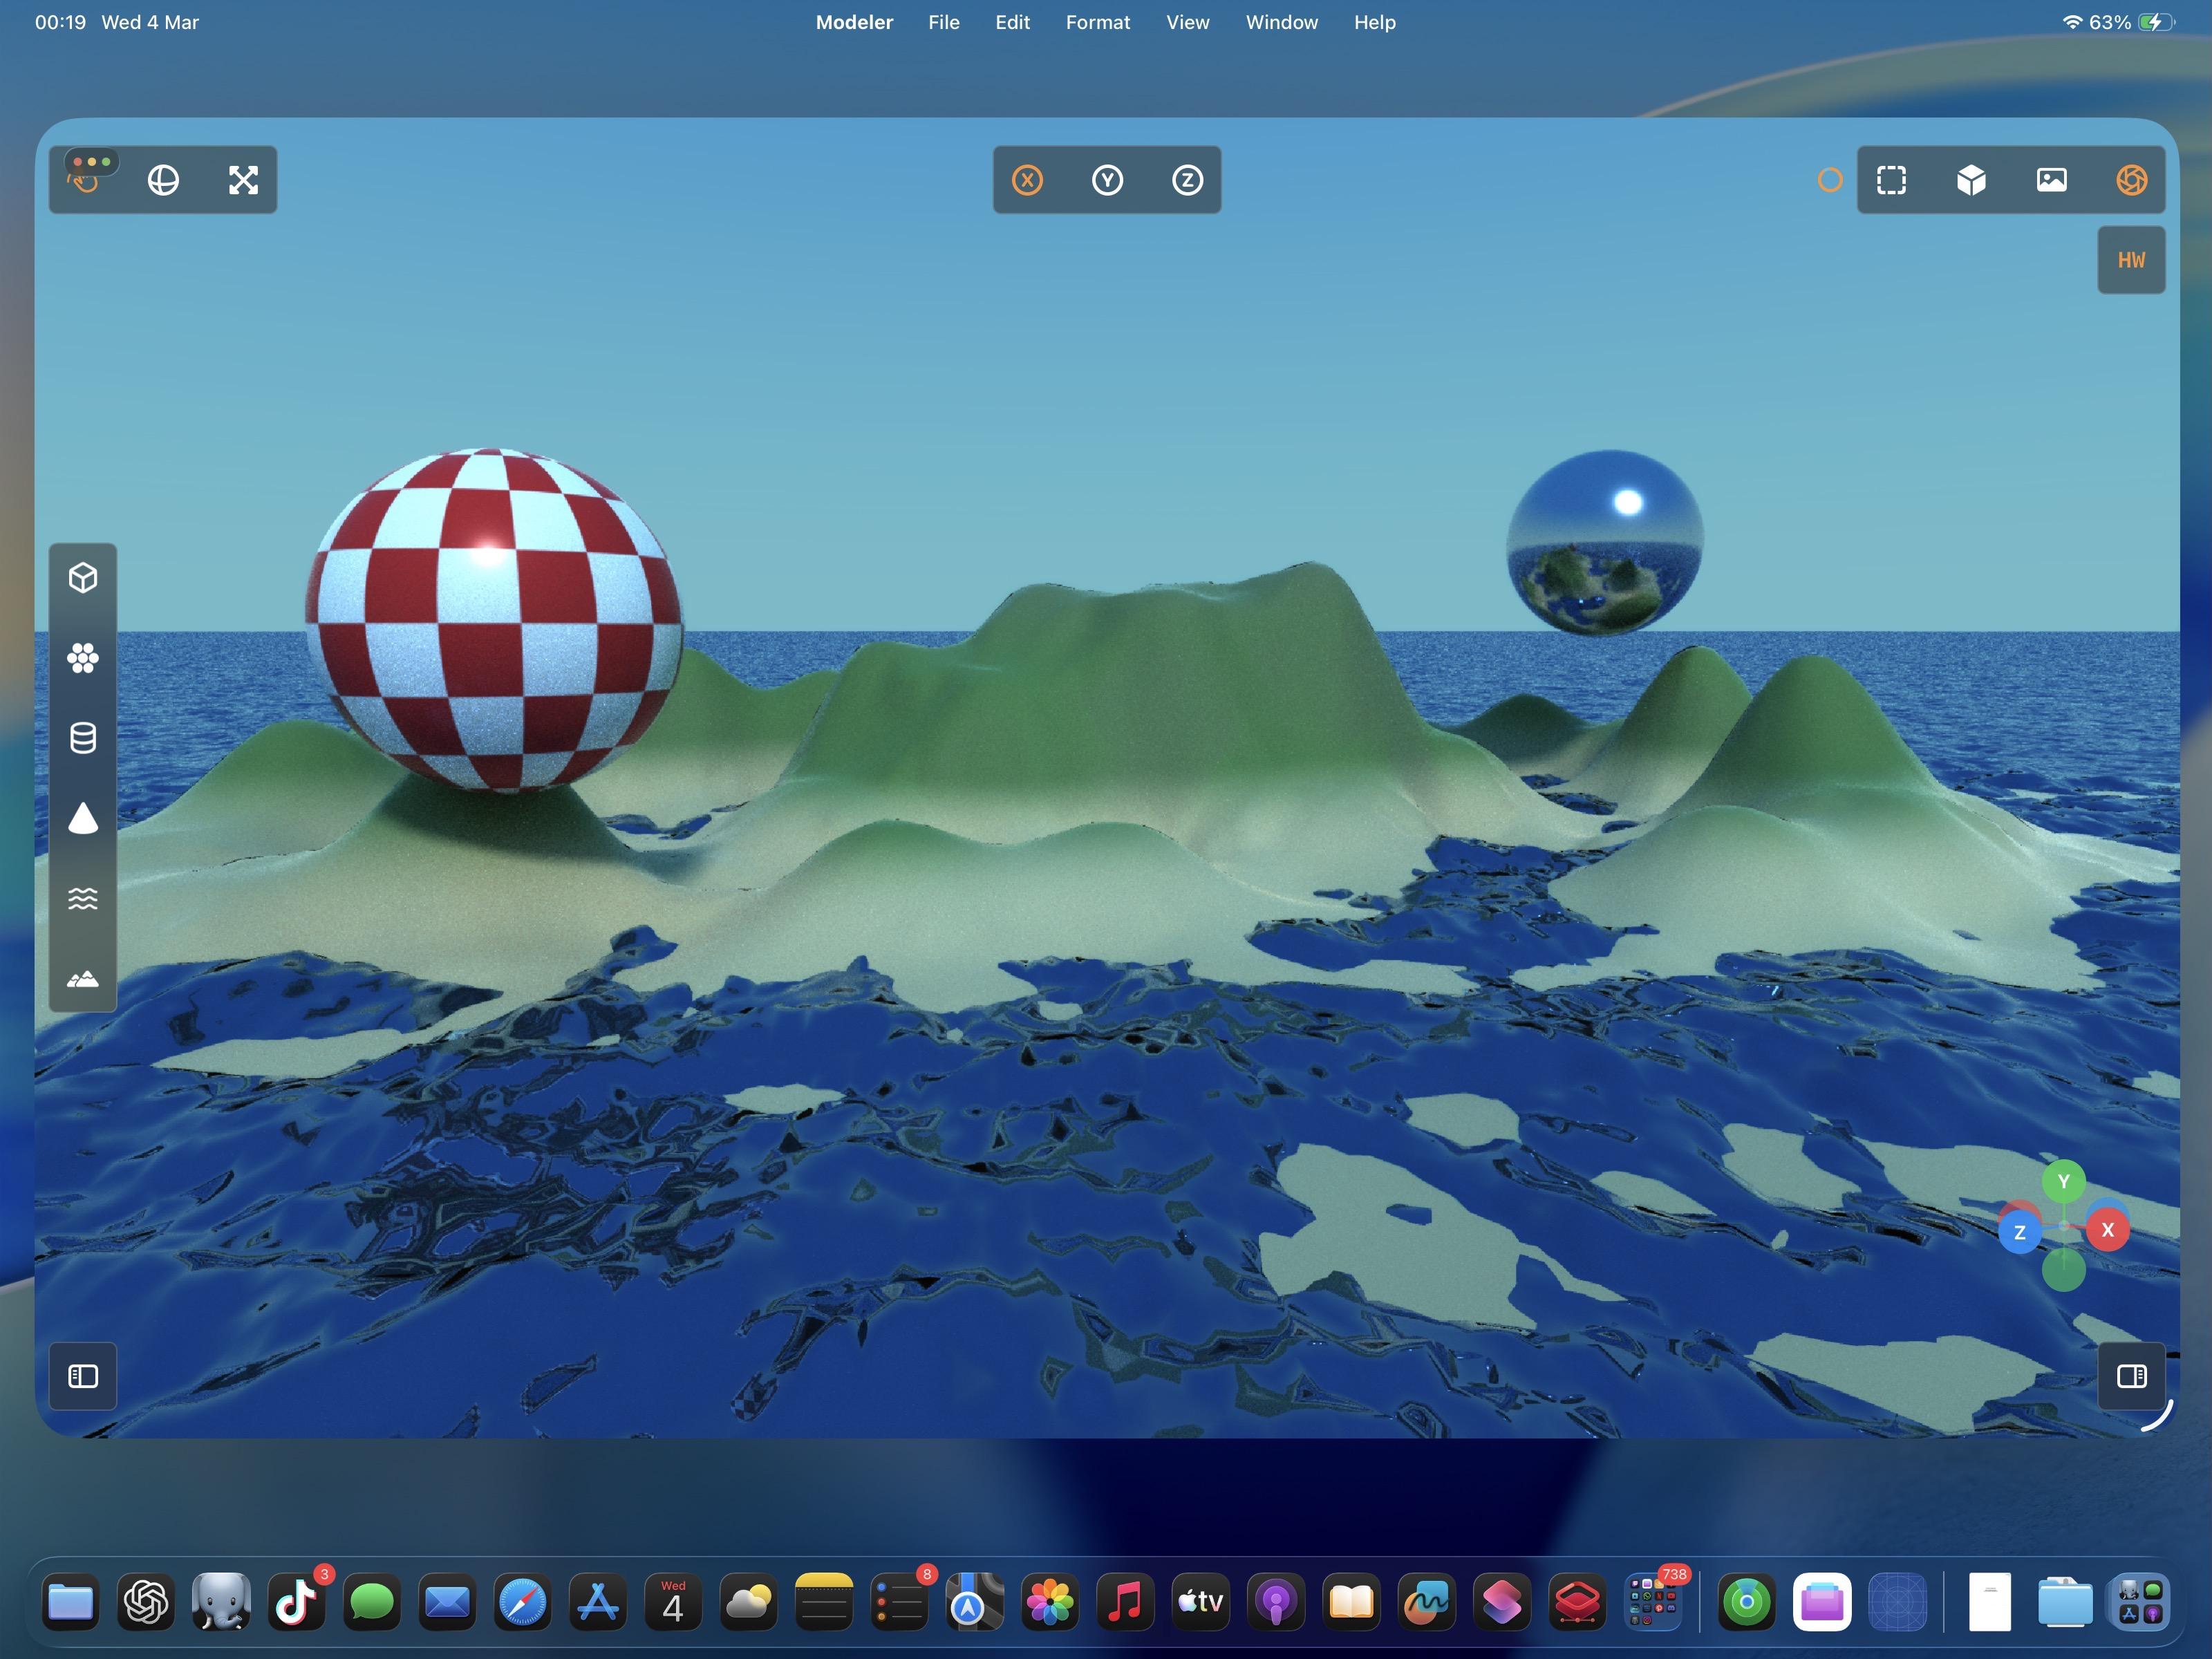The width and height of the screenshot is (2212, 1659).
Task: Click the four-arrow expand icon
Action: [x=243, y=180]
